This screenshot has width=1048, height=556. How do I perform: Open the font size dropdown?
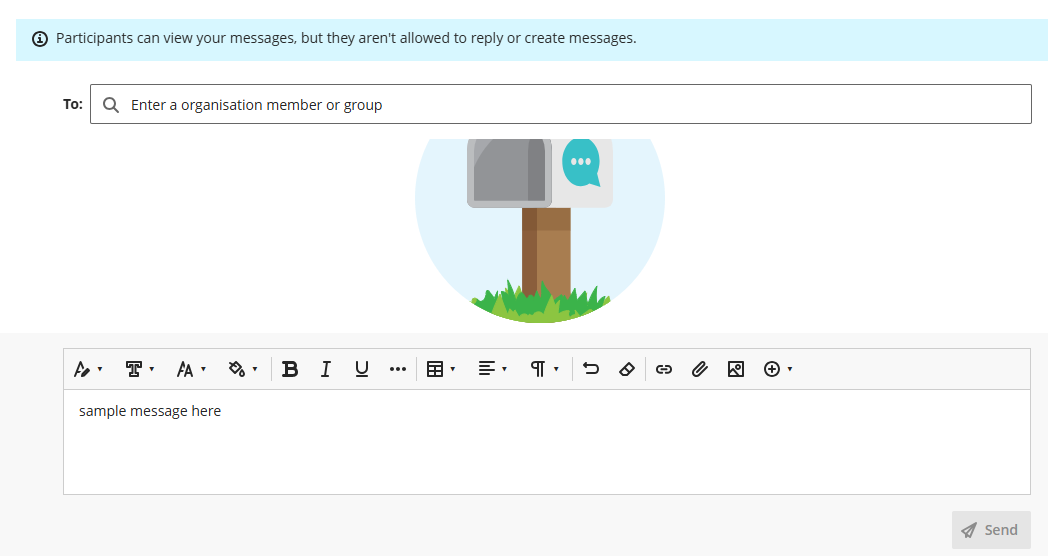191,369
